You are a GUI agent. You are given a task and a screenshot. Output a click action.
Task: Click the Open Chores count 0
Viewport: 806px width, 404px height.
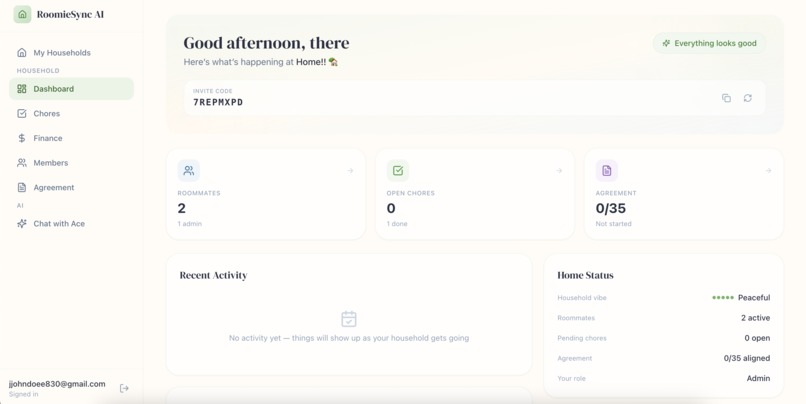(391, 208)
